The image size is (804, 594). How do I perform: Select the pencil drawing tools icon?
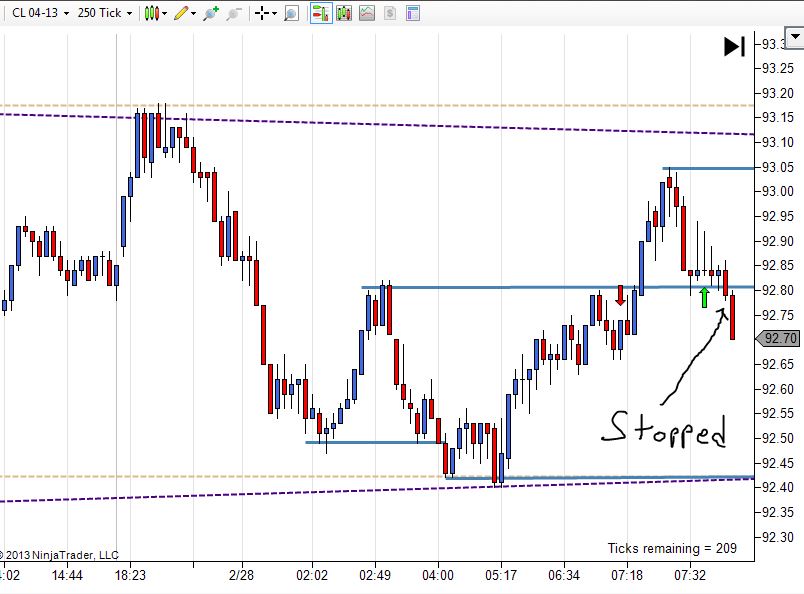click(180, 13)
